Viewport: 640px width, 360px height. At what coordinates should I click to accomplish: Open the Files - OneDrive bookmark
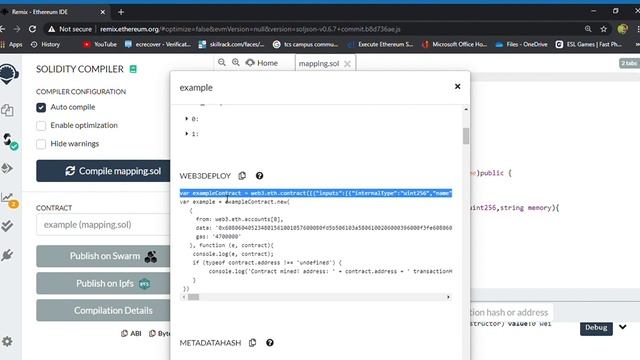pyautogui.click(x=521, y=44)
